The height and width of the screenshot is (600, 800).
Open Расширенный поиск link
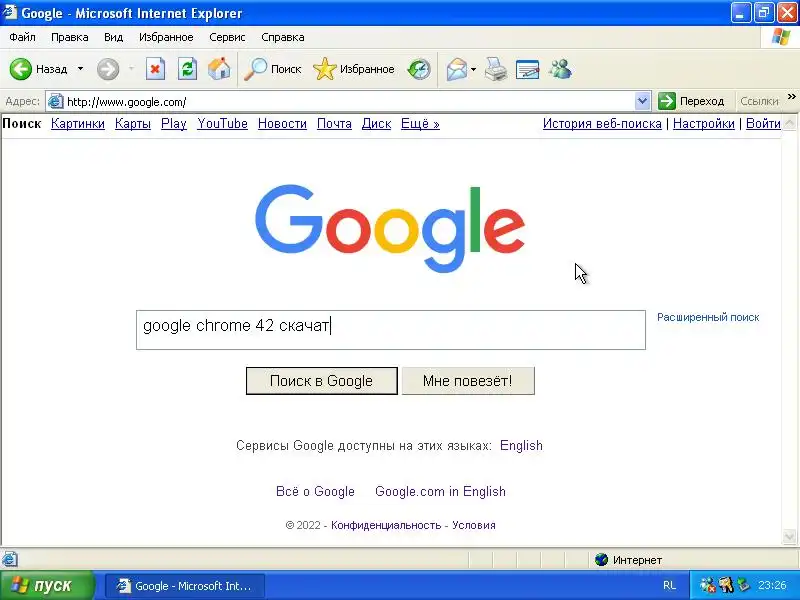pyautogui.click(x=708, y=317)
